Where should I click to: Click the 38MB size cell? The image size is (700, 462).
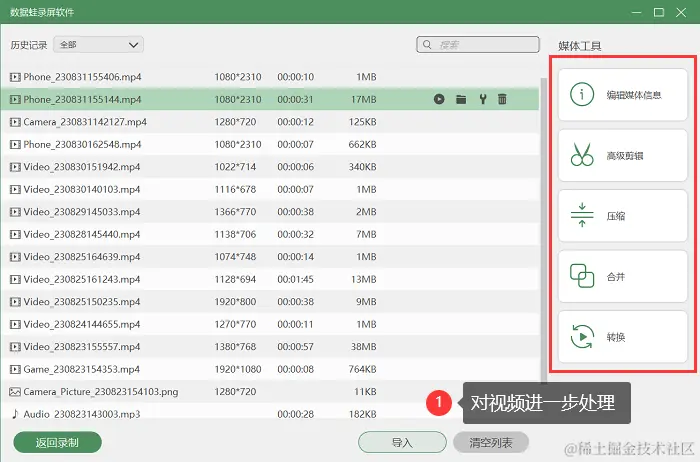pyautogui.click(x=363, y=347)
